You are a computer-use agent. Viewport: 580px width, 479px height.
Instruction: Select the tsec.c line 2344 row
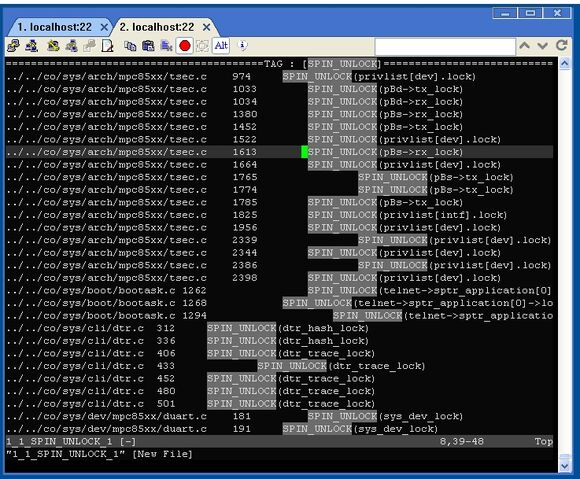coord(279,253)
